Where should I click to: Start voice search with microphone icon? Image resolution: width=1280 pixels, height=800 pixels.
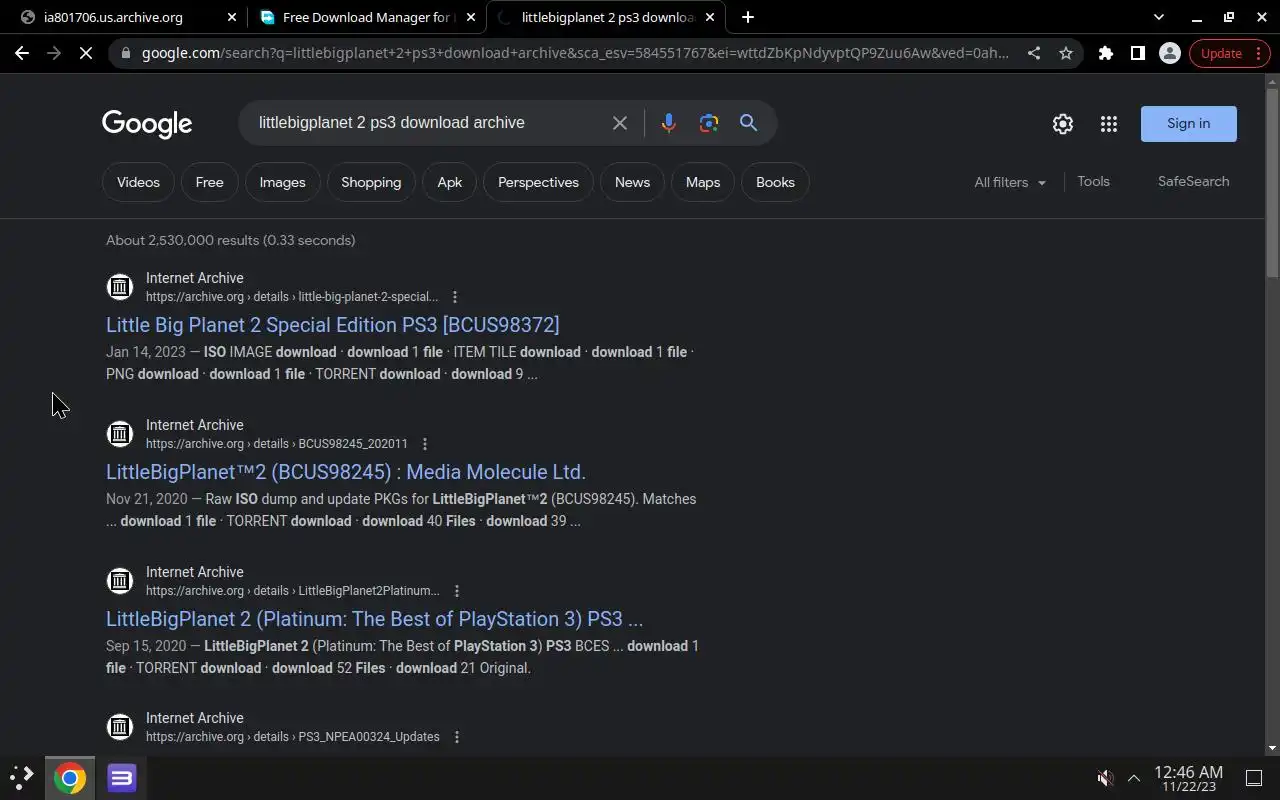668,123
